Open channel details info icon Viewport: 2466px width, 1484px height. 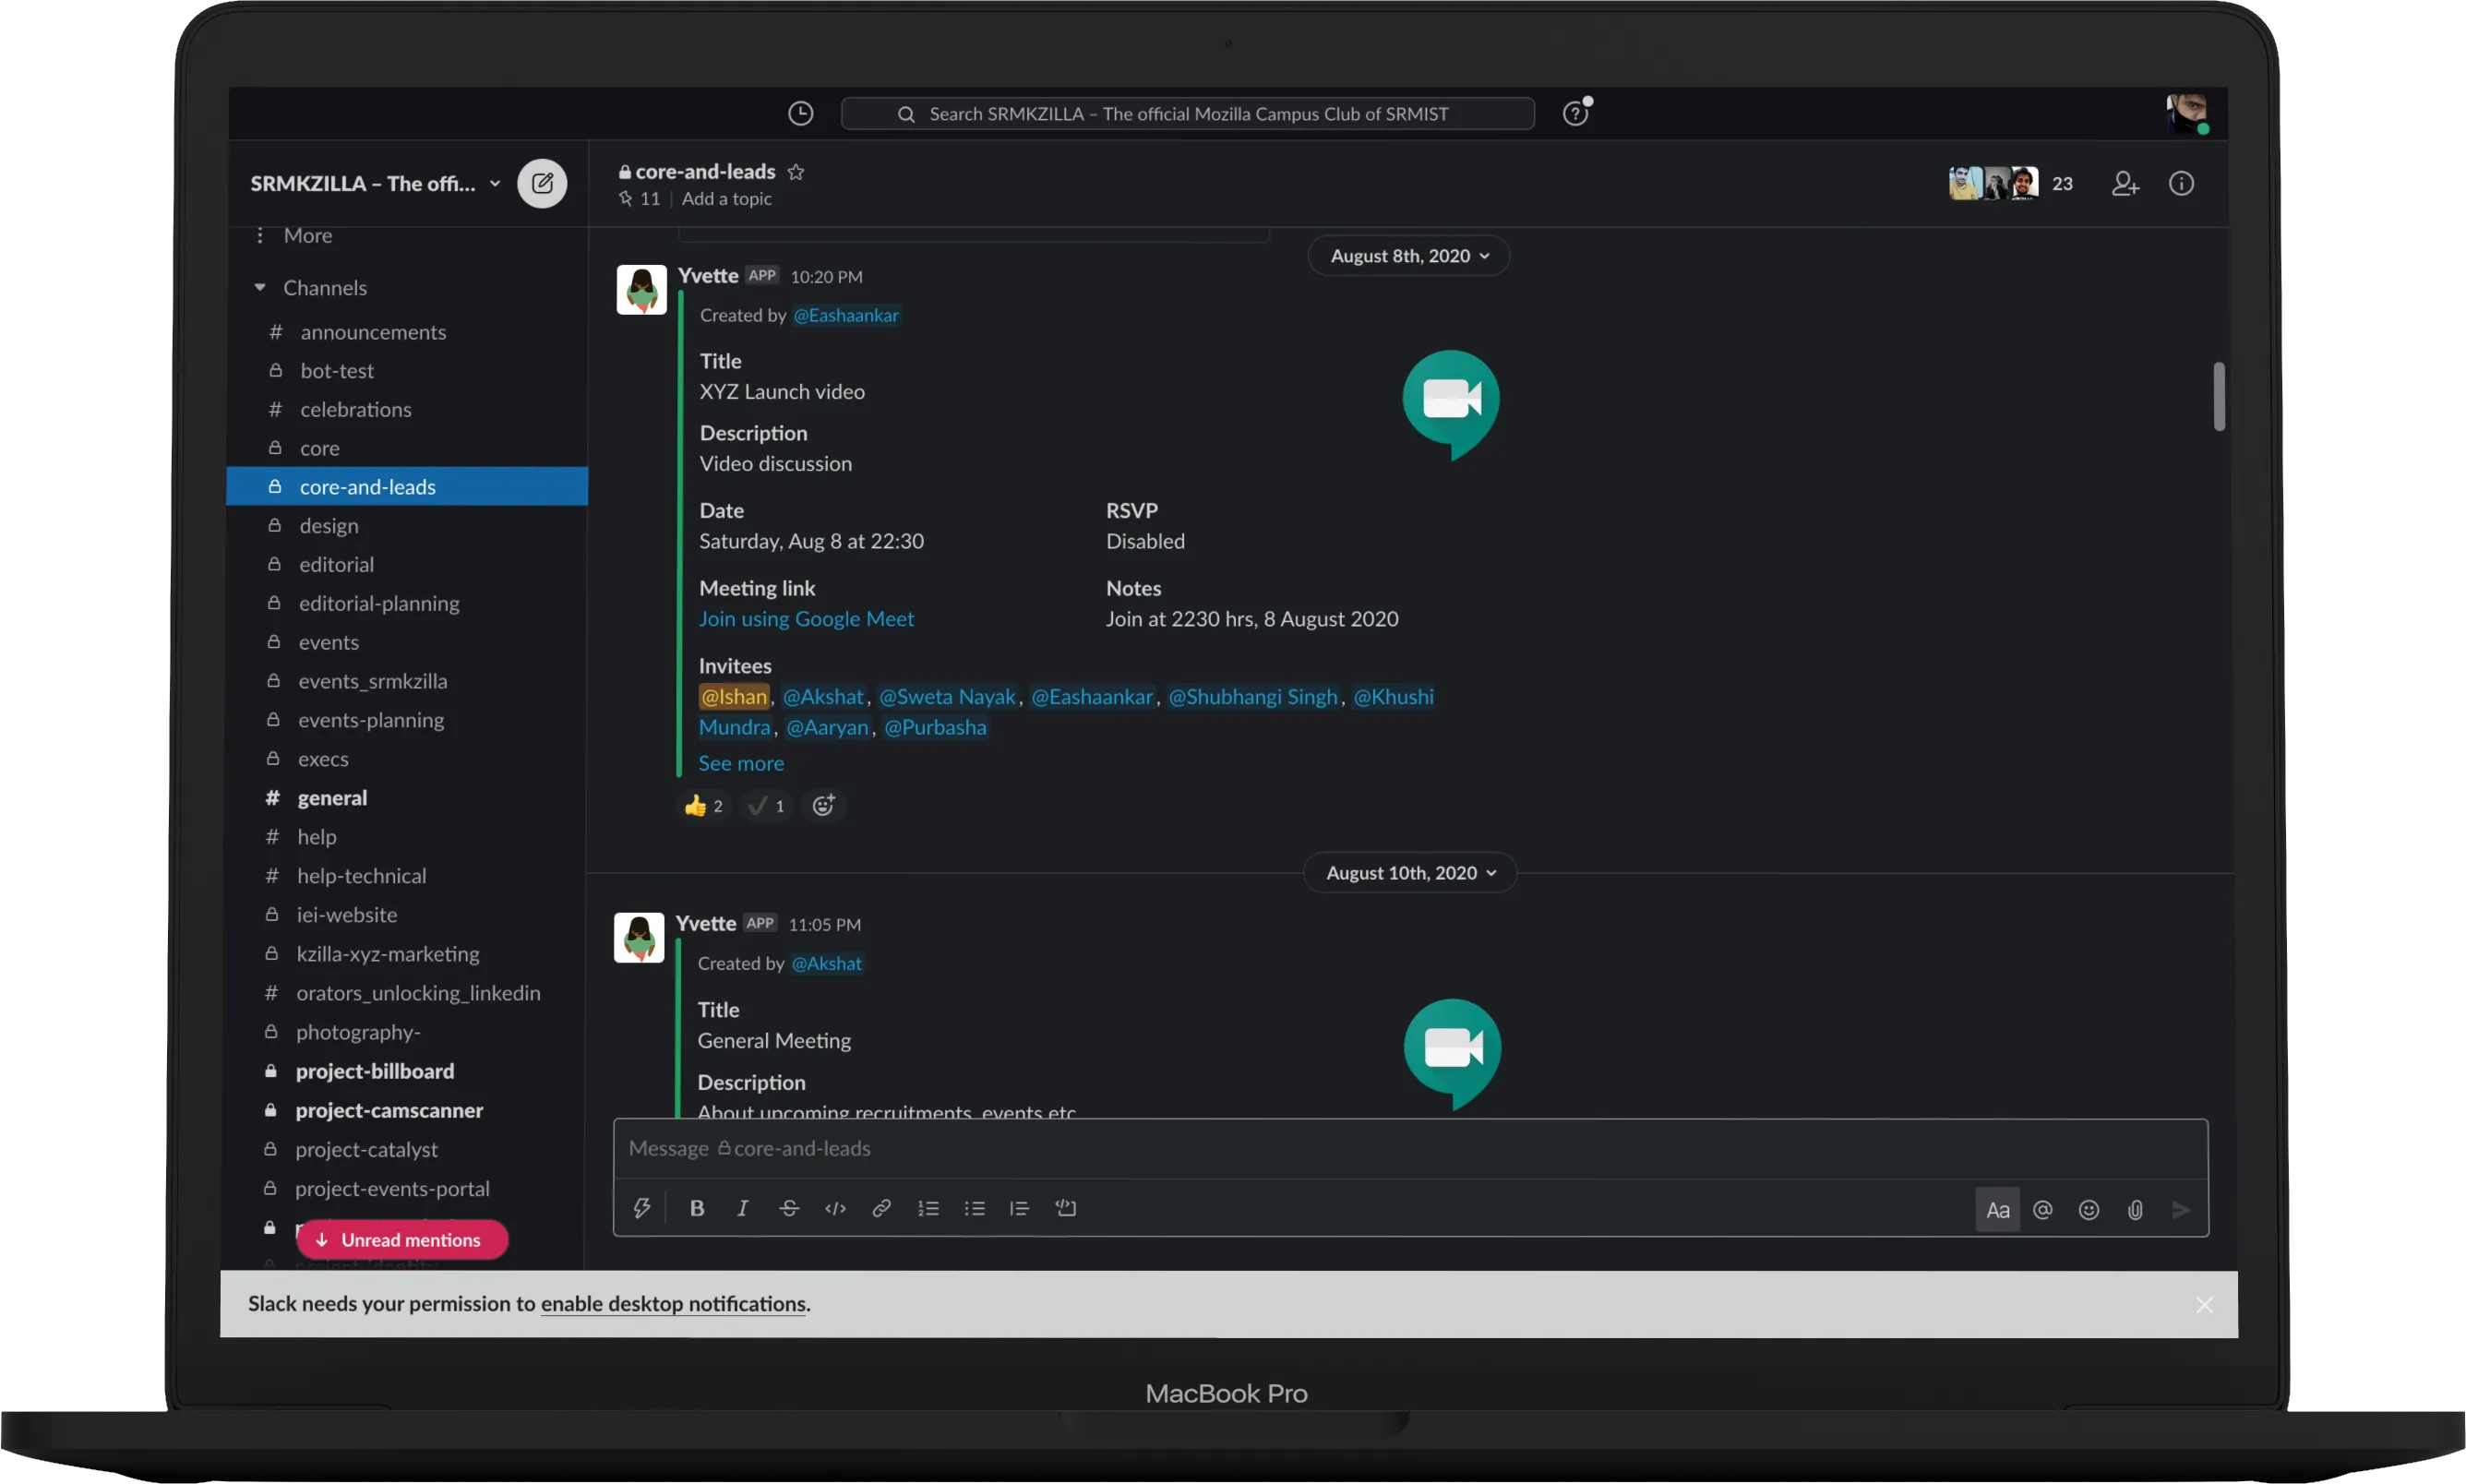[2181, 184]
